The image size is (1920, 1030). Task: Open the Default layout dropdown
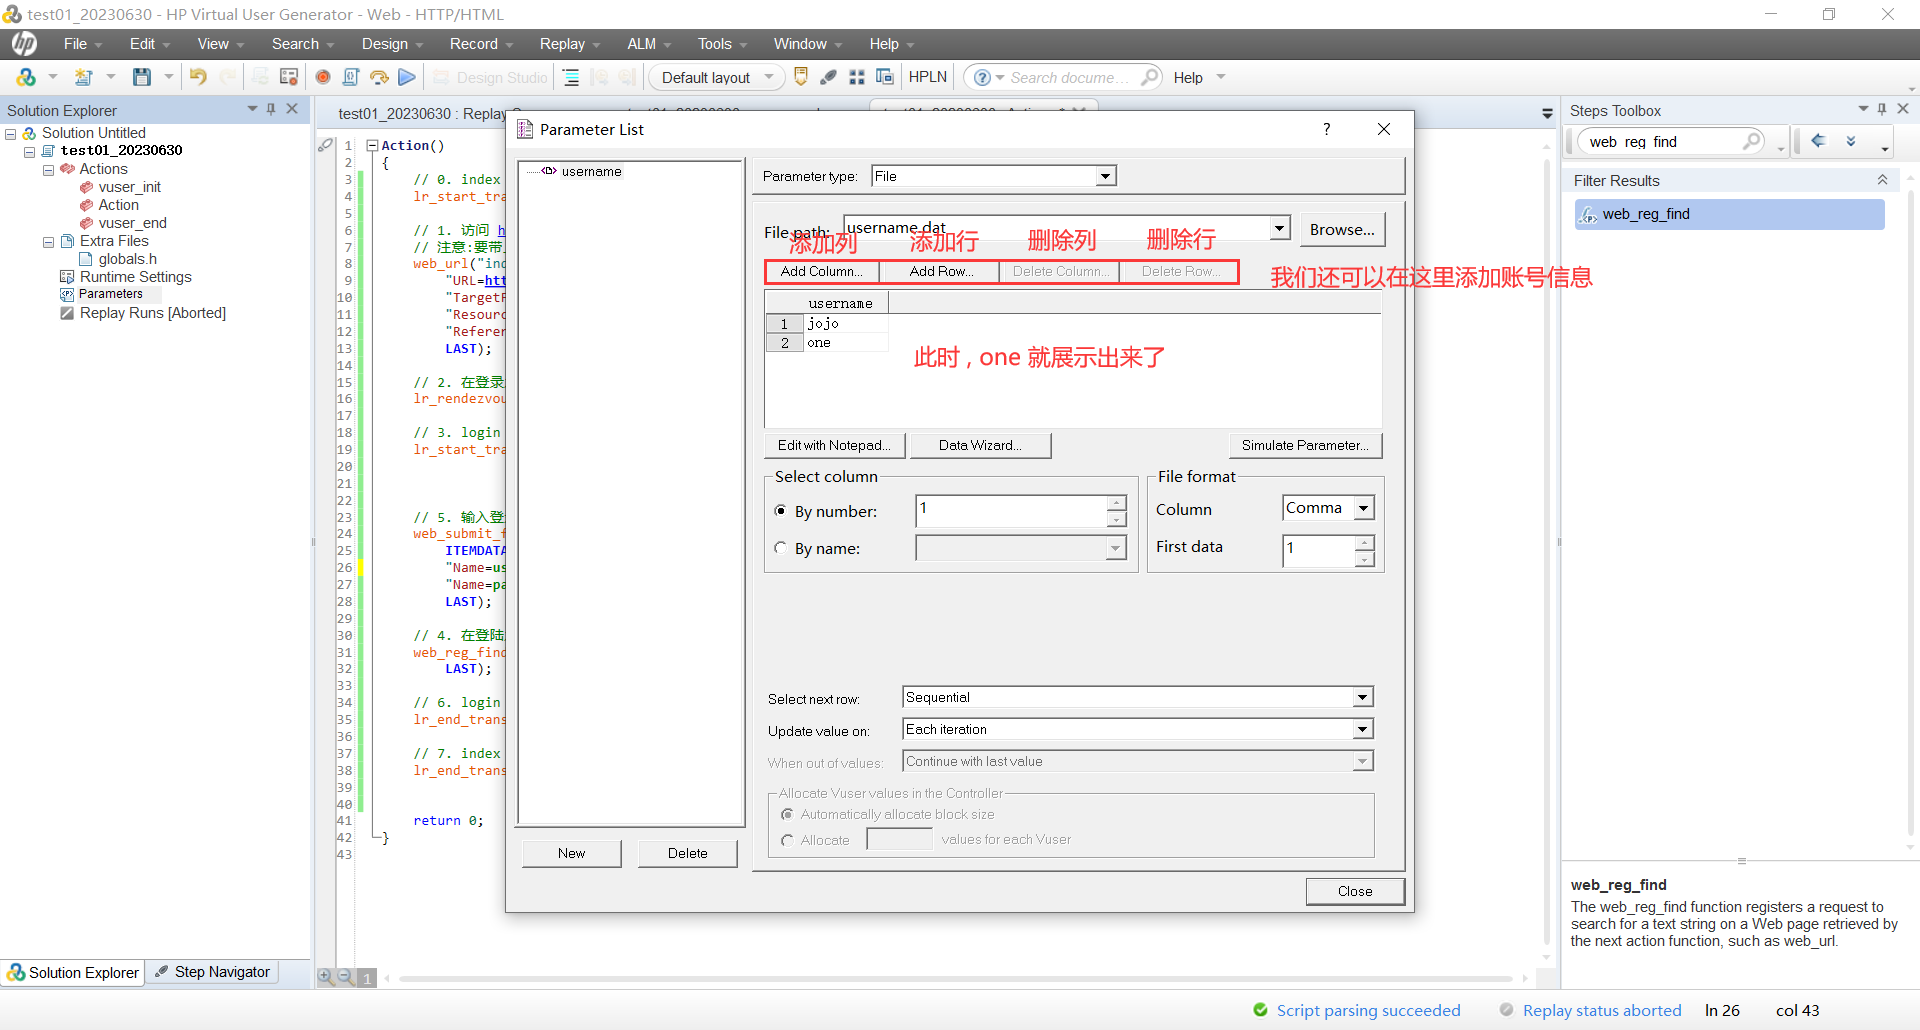pos(717,77)
